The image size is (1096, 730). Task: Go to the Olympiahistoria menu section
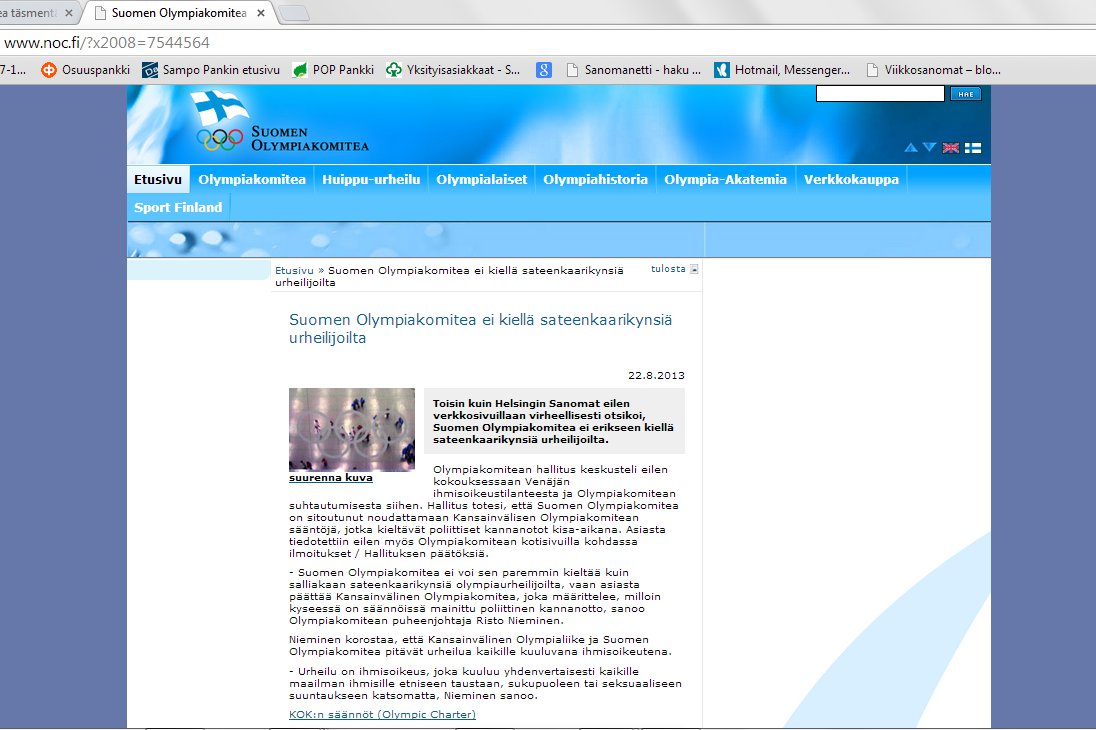pyautogui.click(x=595, y=180)
